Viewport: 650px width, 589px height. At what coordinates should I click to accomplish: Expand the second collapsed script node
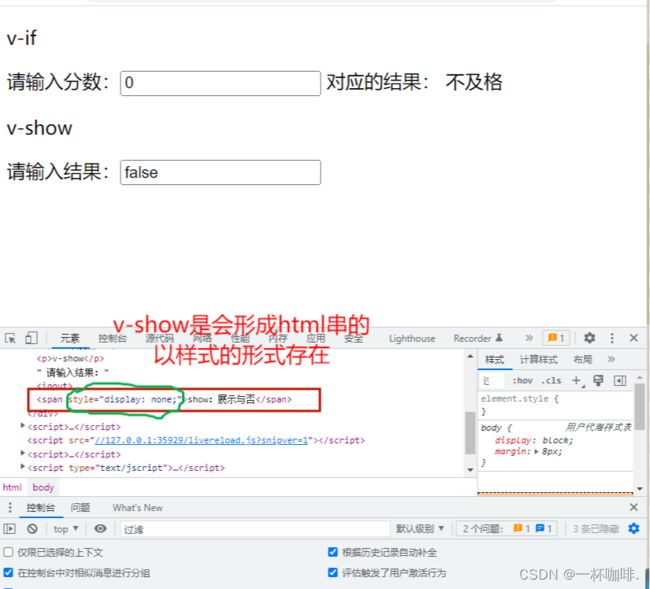23,453
